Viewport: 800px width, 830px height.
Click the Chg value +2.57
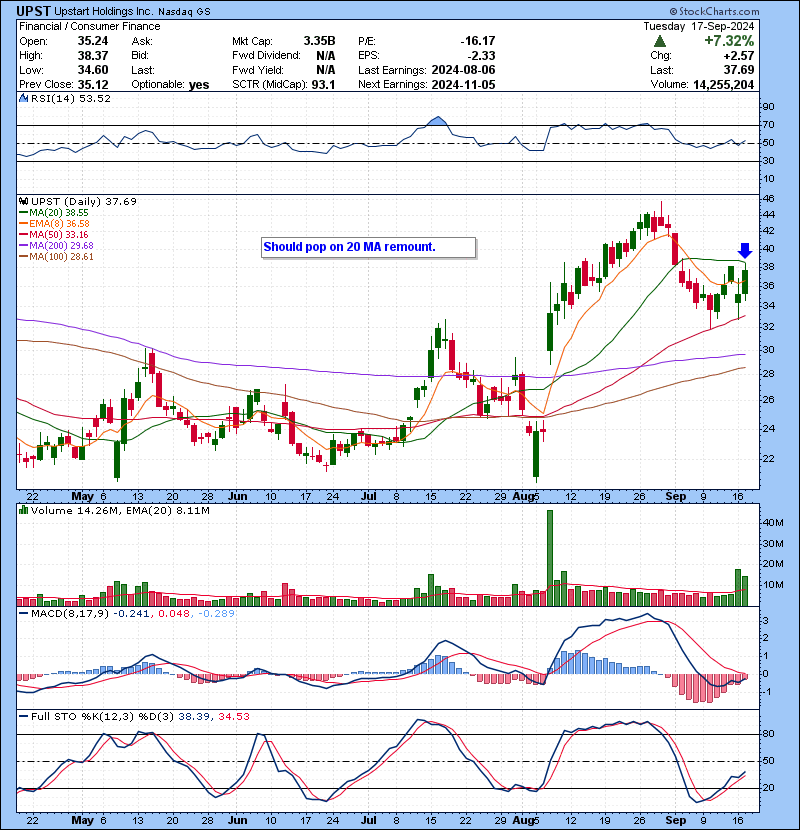pos(740,55)
